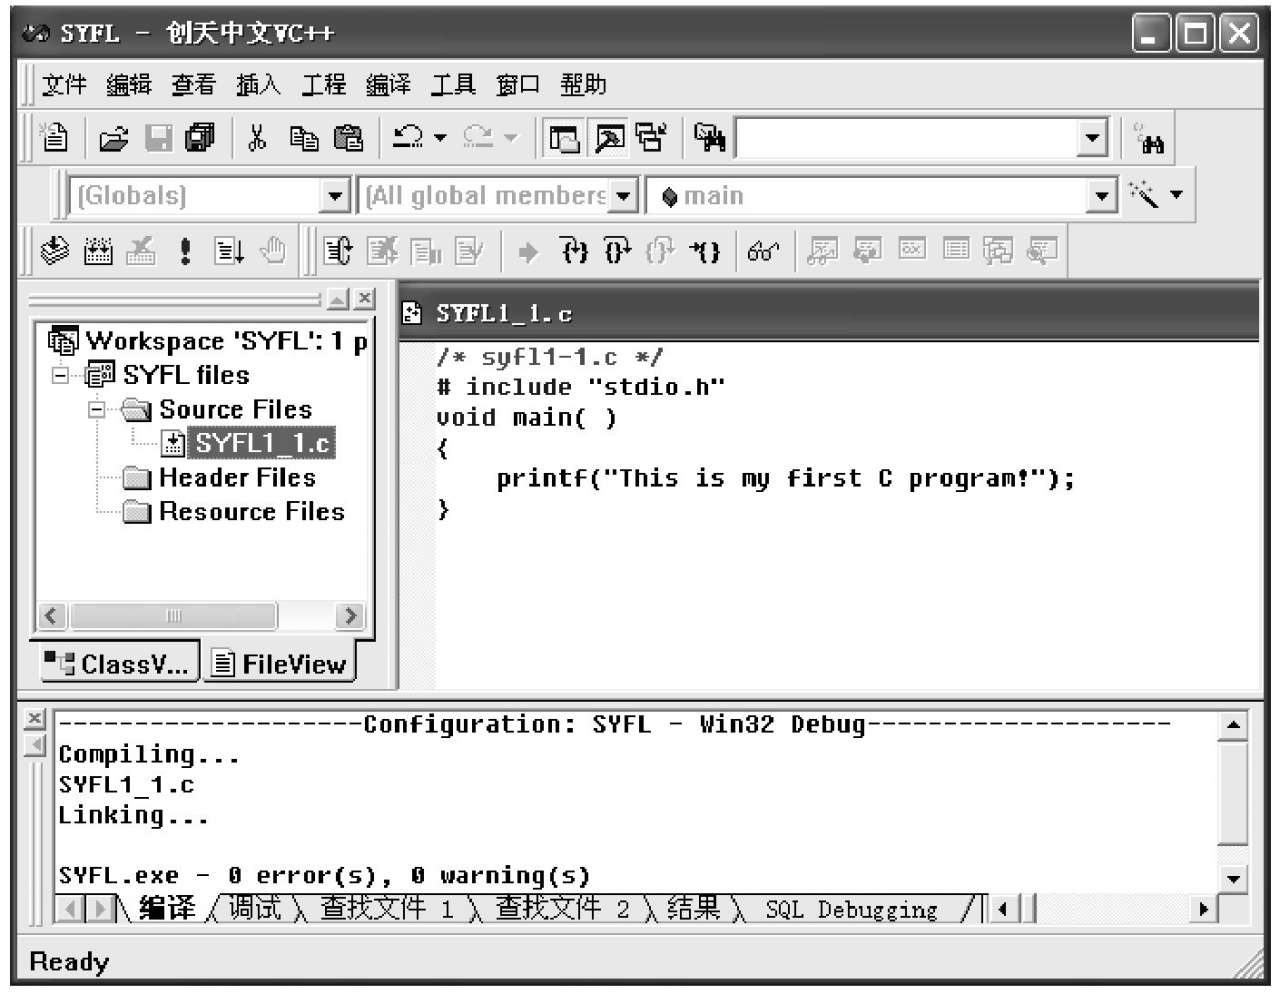
Task: Click the Window List icon
Action: (x=651, y=138)
